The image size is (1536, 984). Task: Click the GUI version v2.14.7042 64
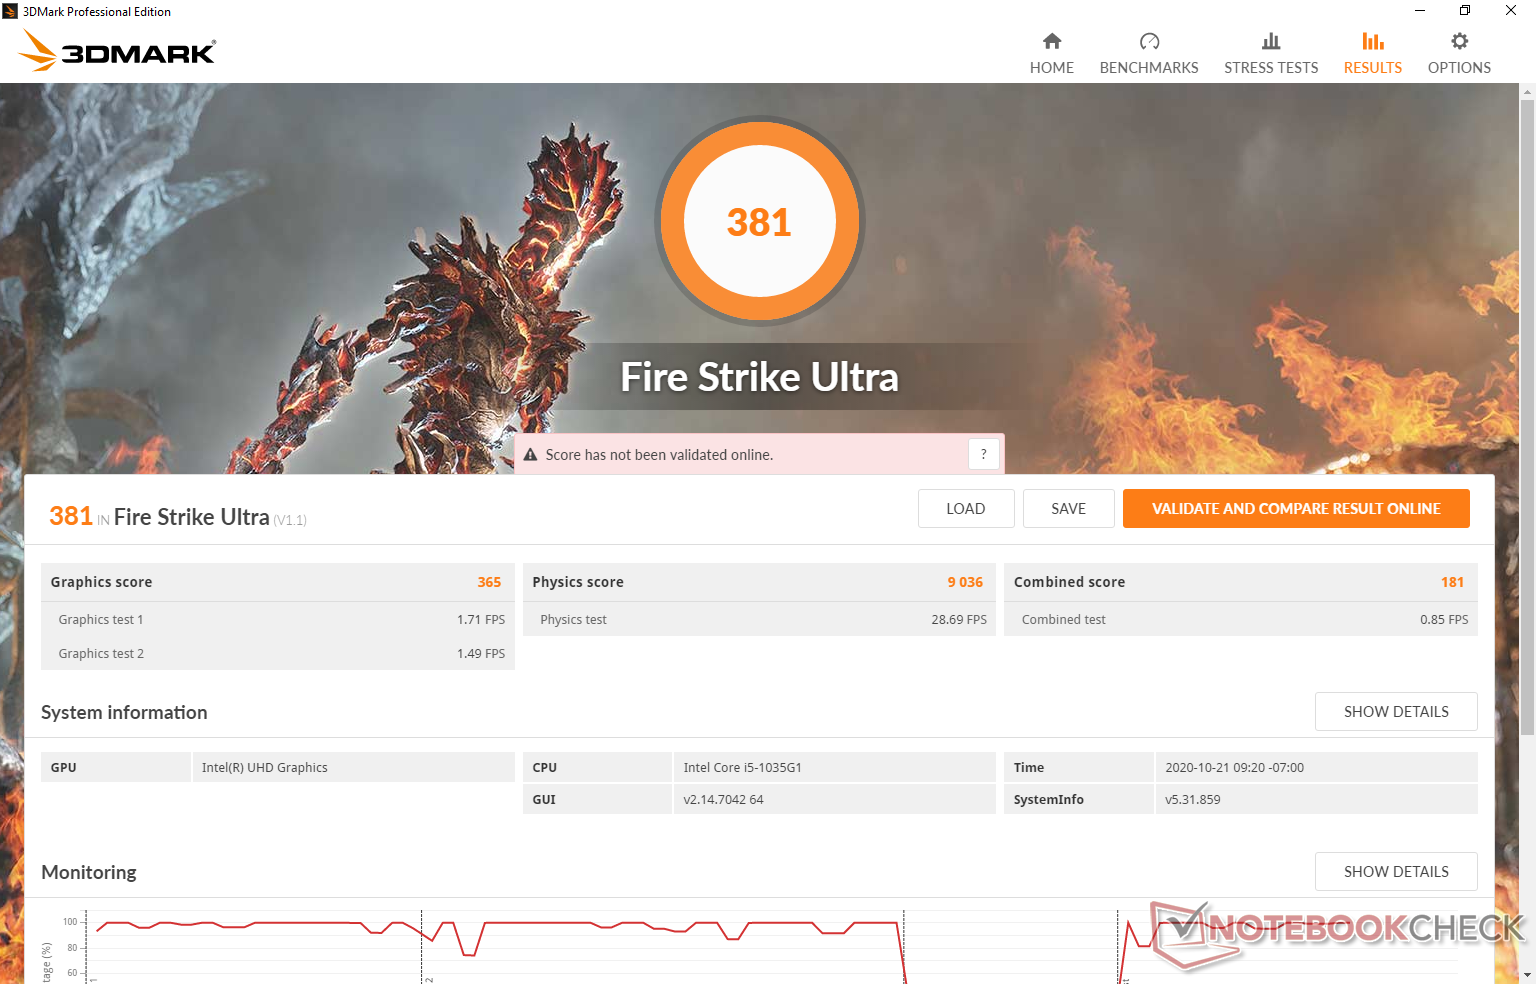click(723, 800)
